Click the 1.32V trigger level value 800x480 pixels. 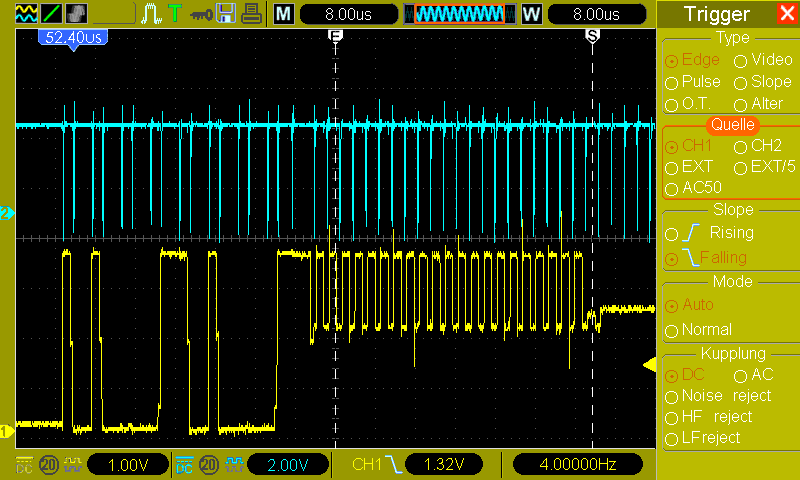(x=443, y=464)
